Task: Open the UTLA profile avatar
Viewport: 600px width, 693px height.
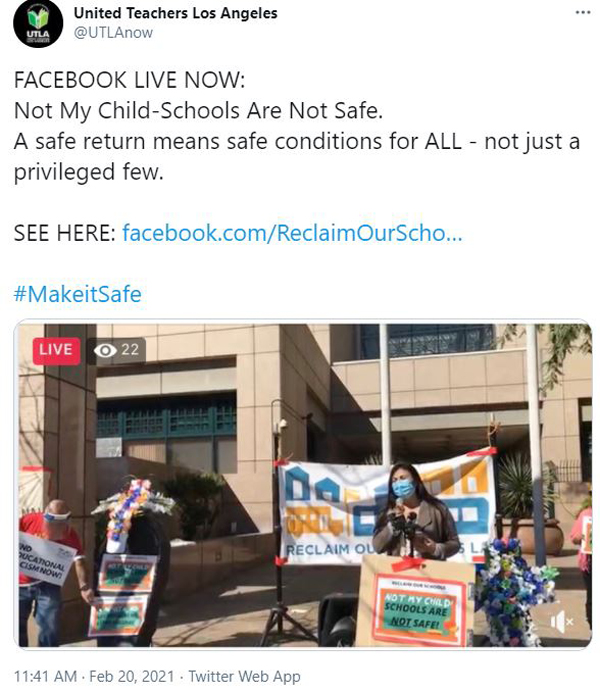Action: [x=38, y=23]
